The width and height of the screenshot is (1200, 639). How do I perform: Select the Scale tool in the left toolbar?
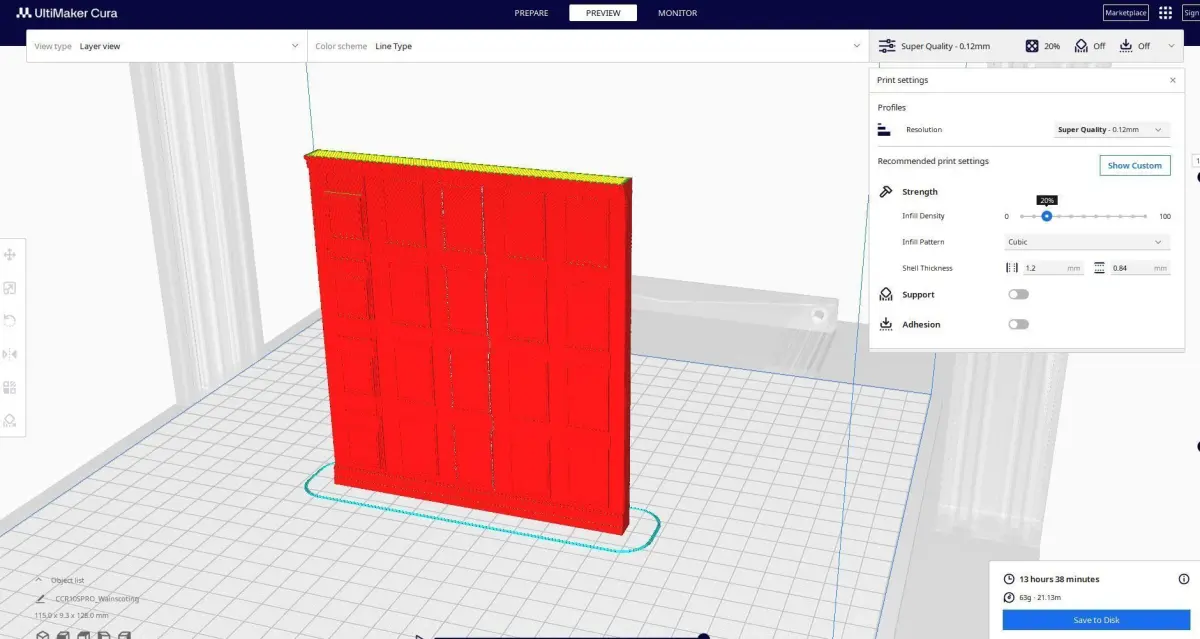point(10,288)
